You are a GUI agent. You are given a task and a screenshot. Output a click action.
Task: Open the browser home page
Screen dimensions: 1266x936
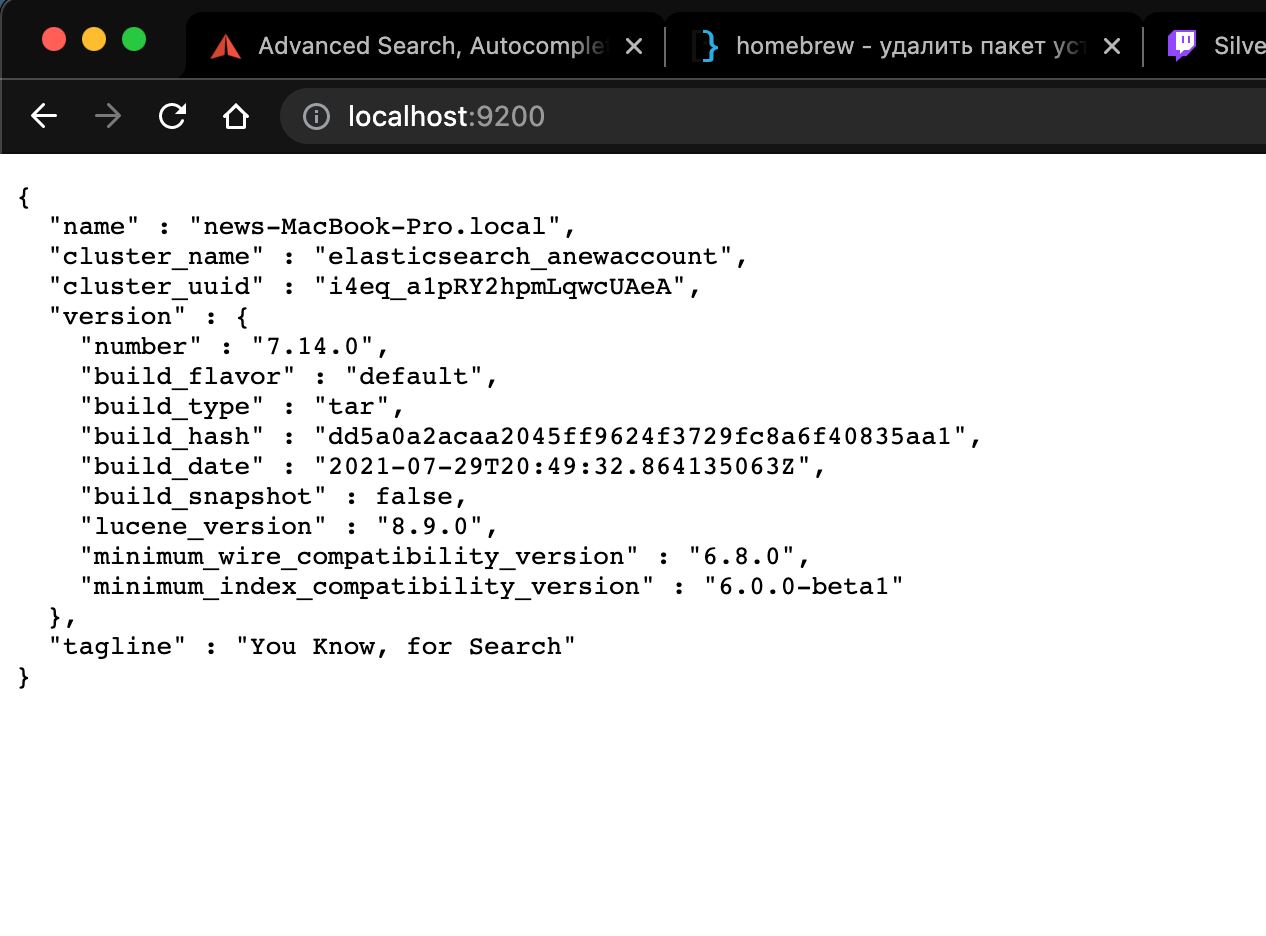coord(236,116)
